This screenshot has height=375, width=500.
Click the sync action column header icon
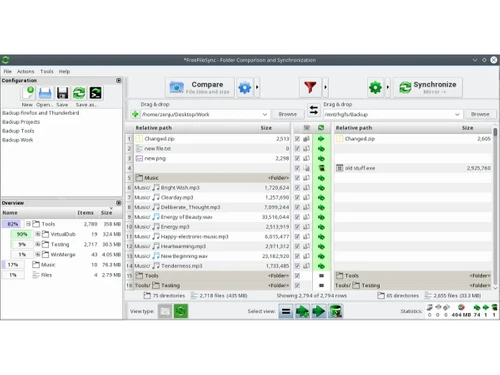point(321,128)
